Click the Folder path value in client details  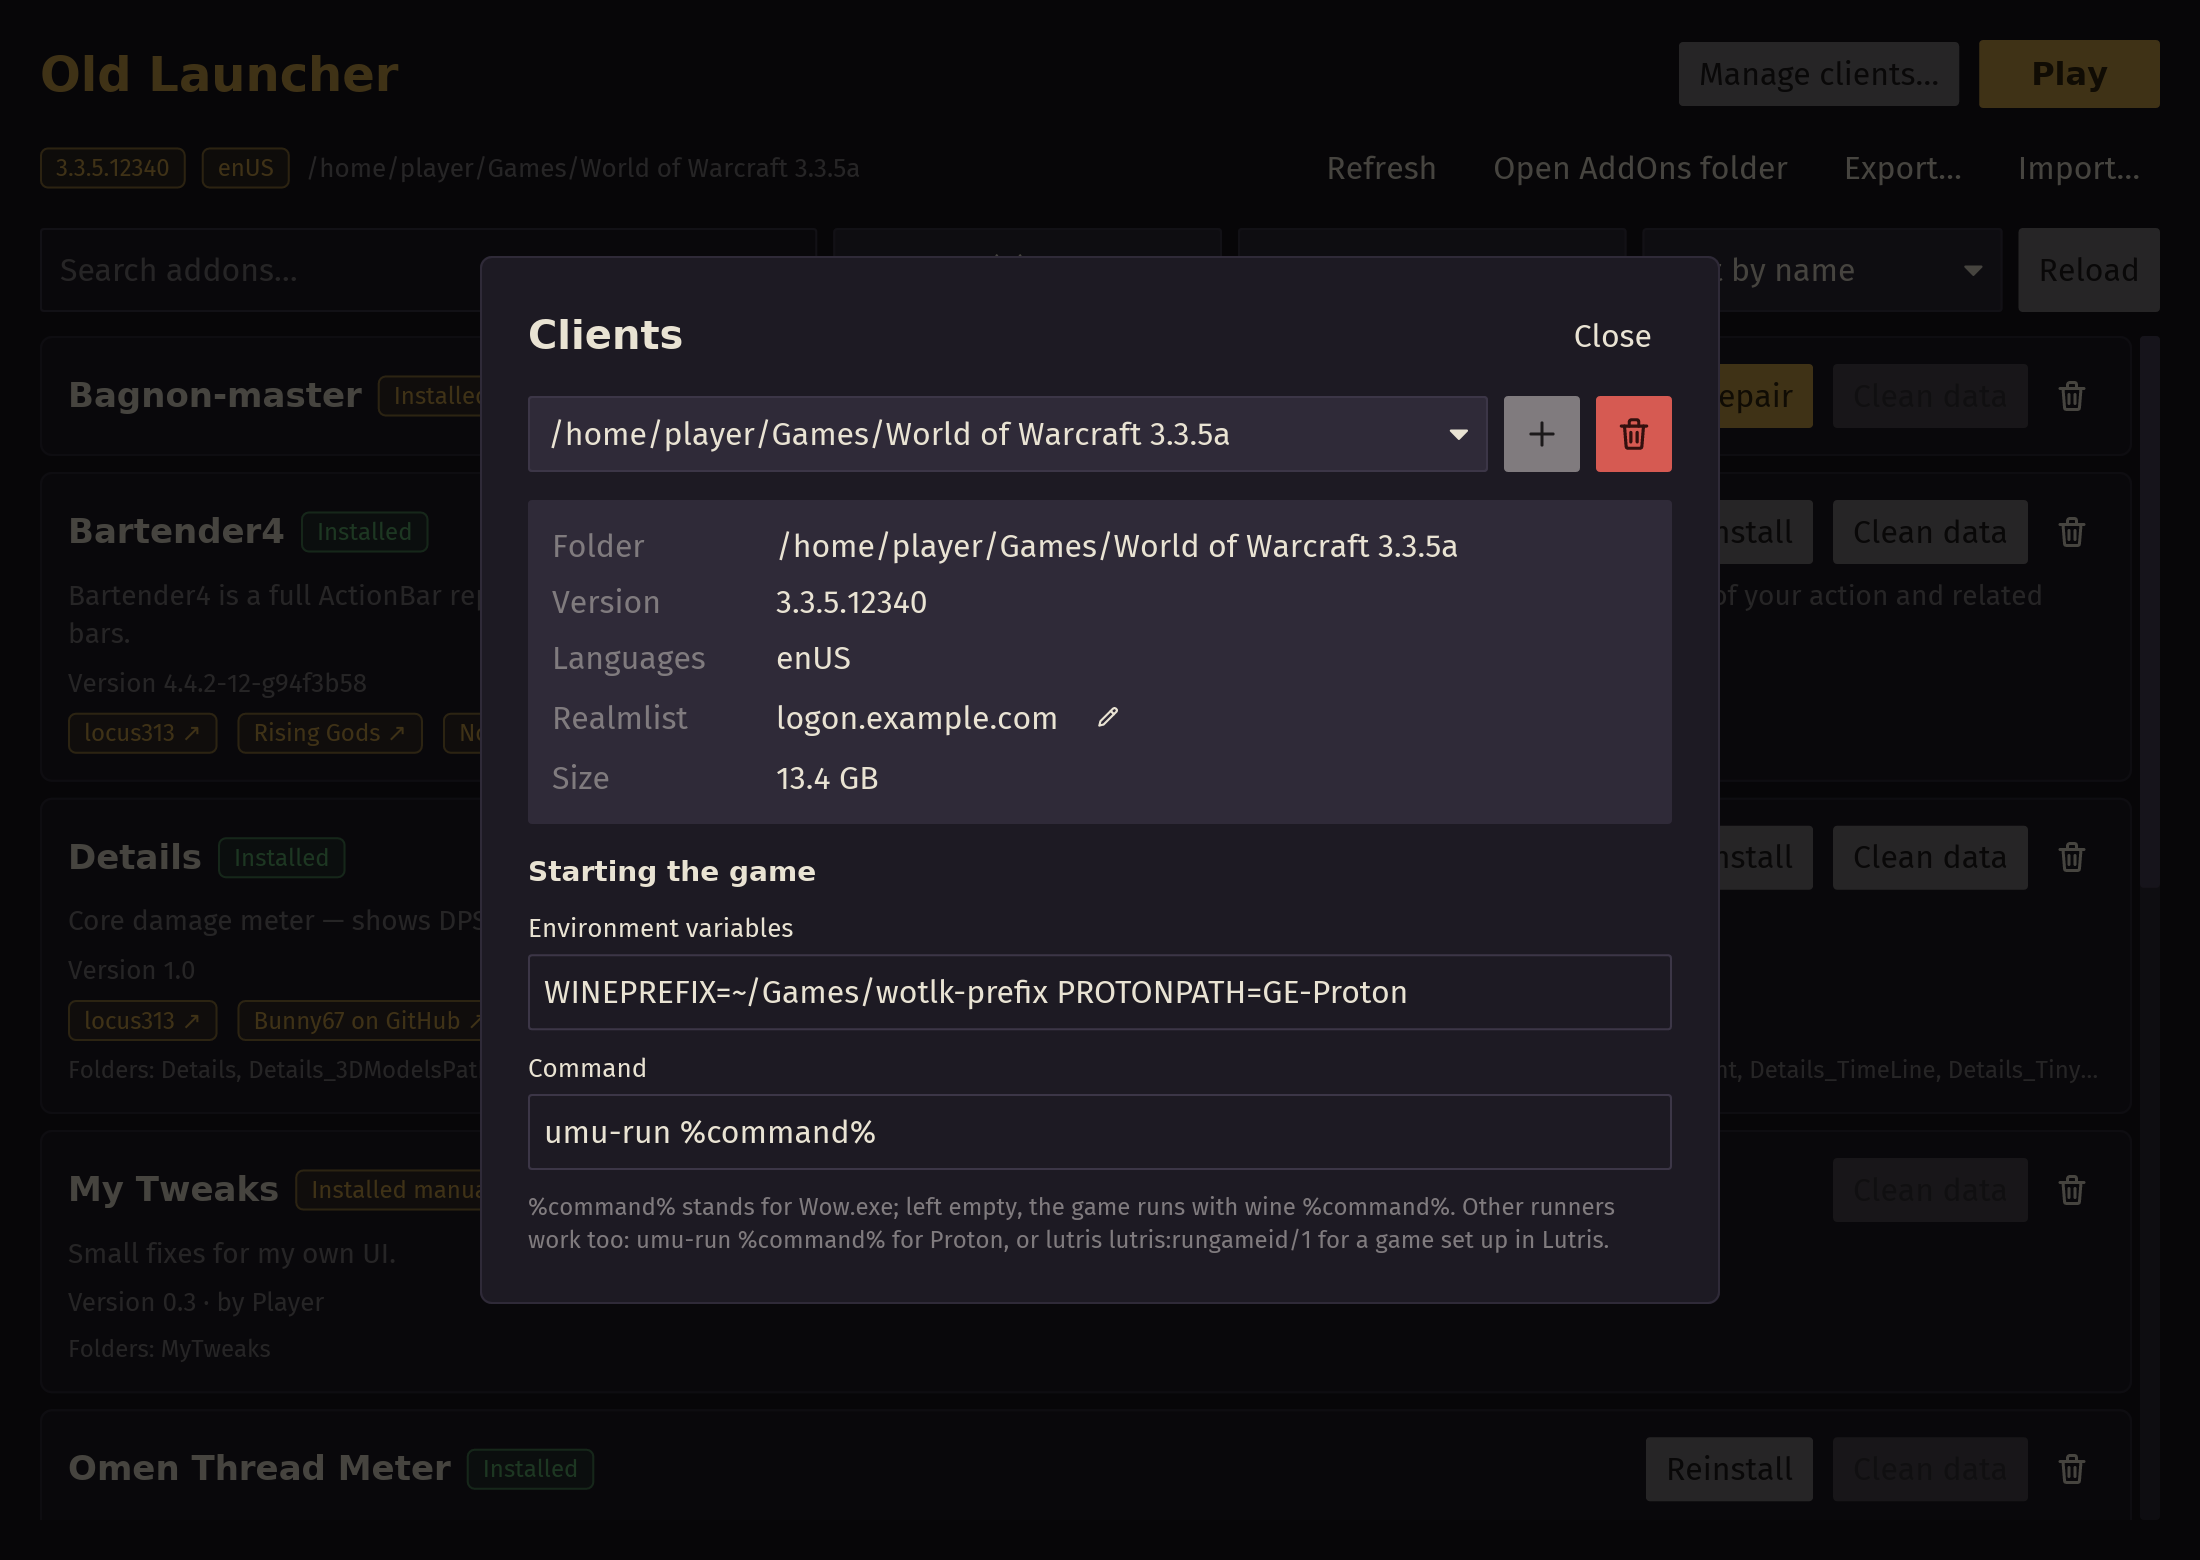[1117, 546]
